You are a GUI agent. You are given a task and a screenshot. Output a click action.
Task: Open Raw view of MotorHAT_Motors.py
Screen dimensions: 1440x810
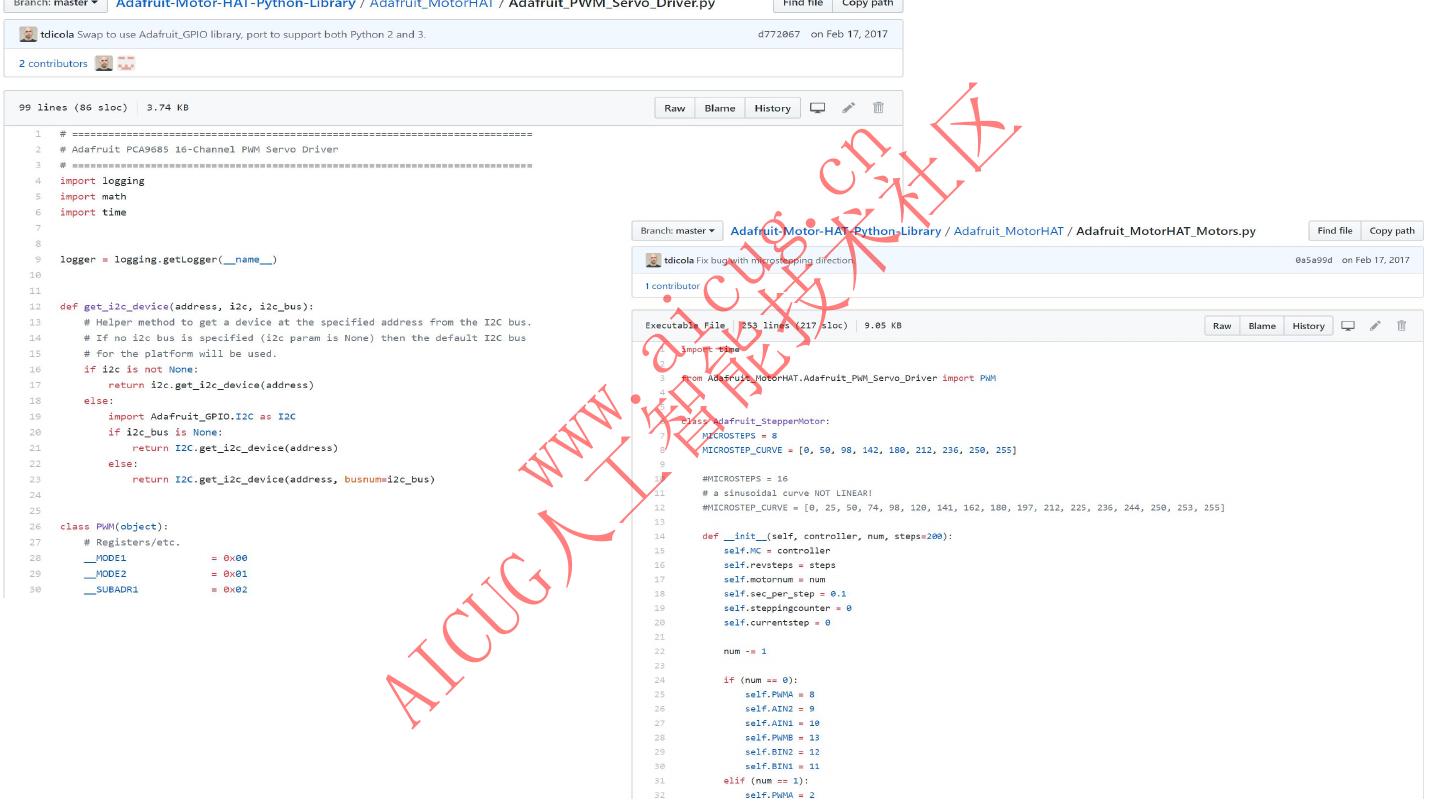(x=1222, y=326)
